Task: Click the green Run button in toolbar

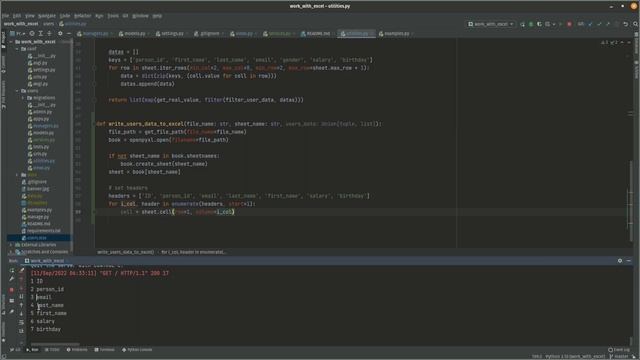Action: coord(522,24)
